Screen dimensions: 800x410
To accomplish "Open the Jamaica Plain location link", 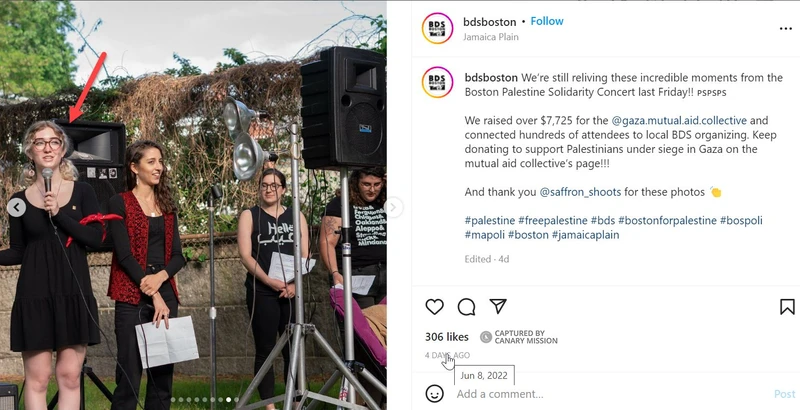I will tap(491, 37).
